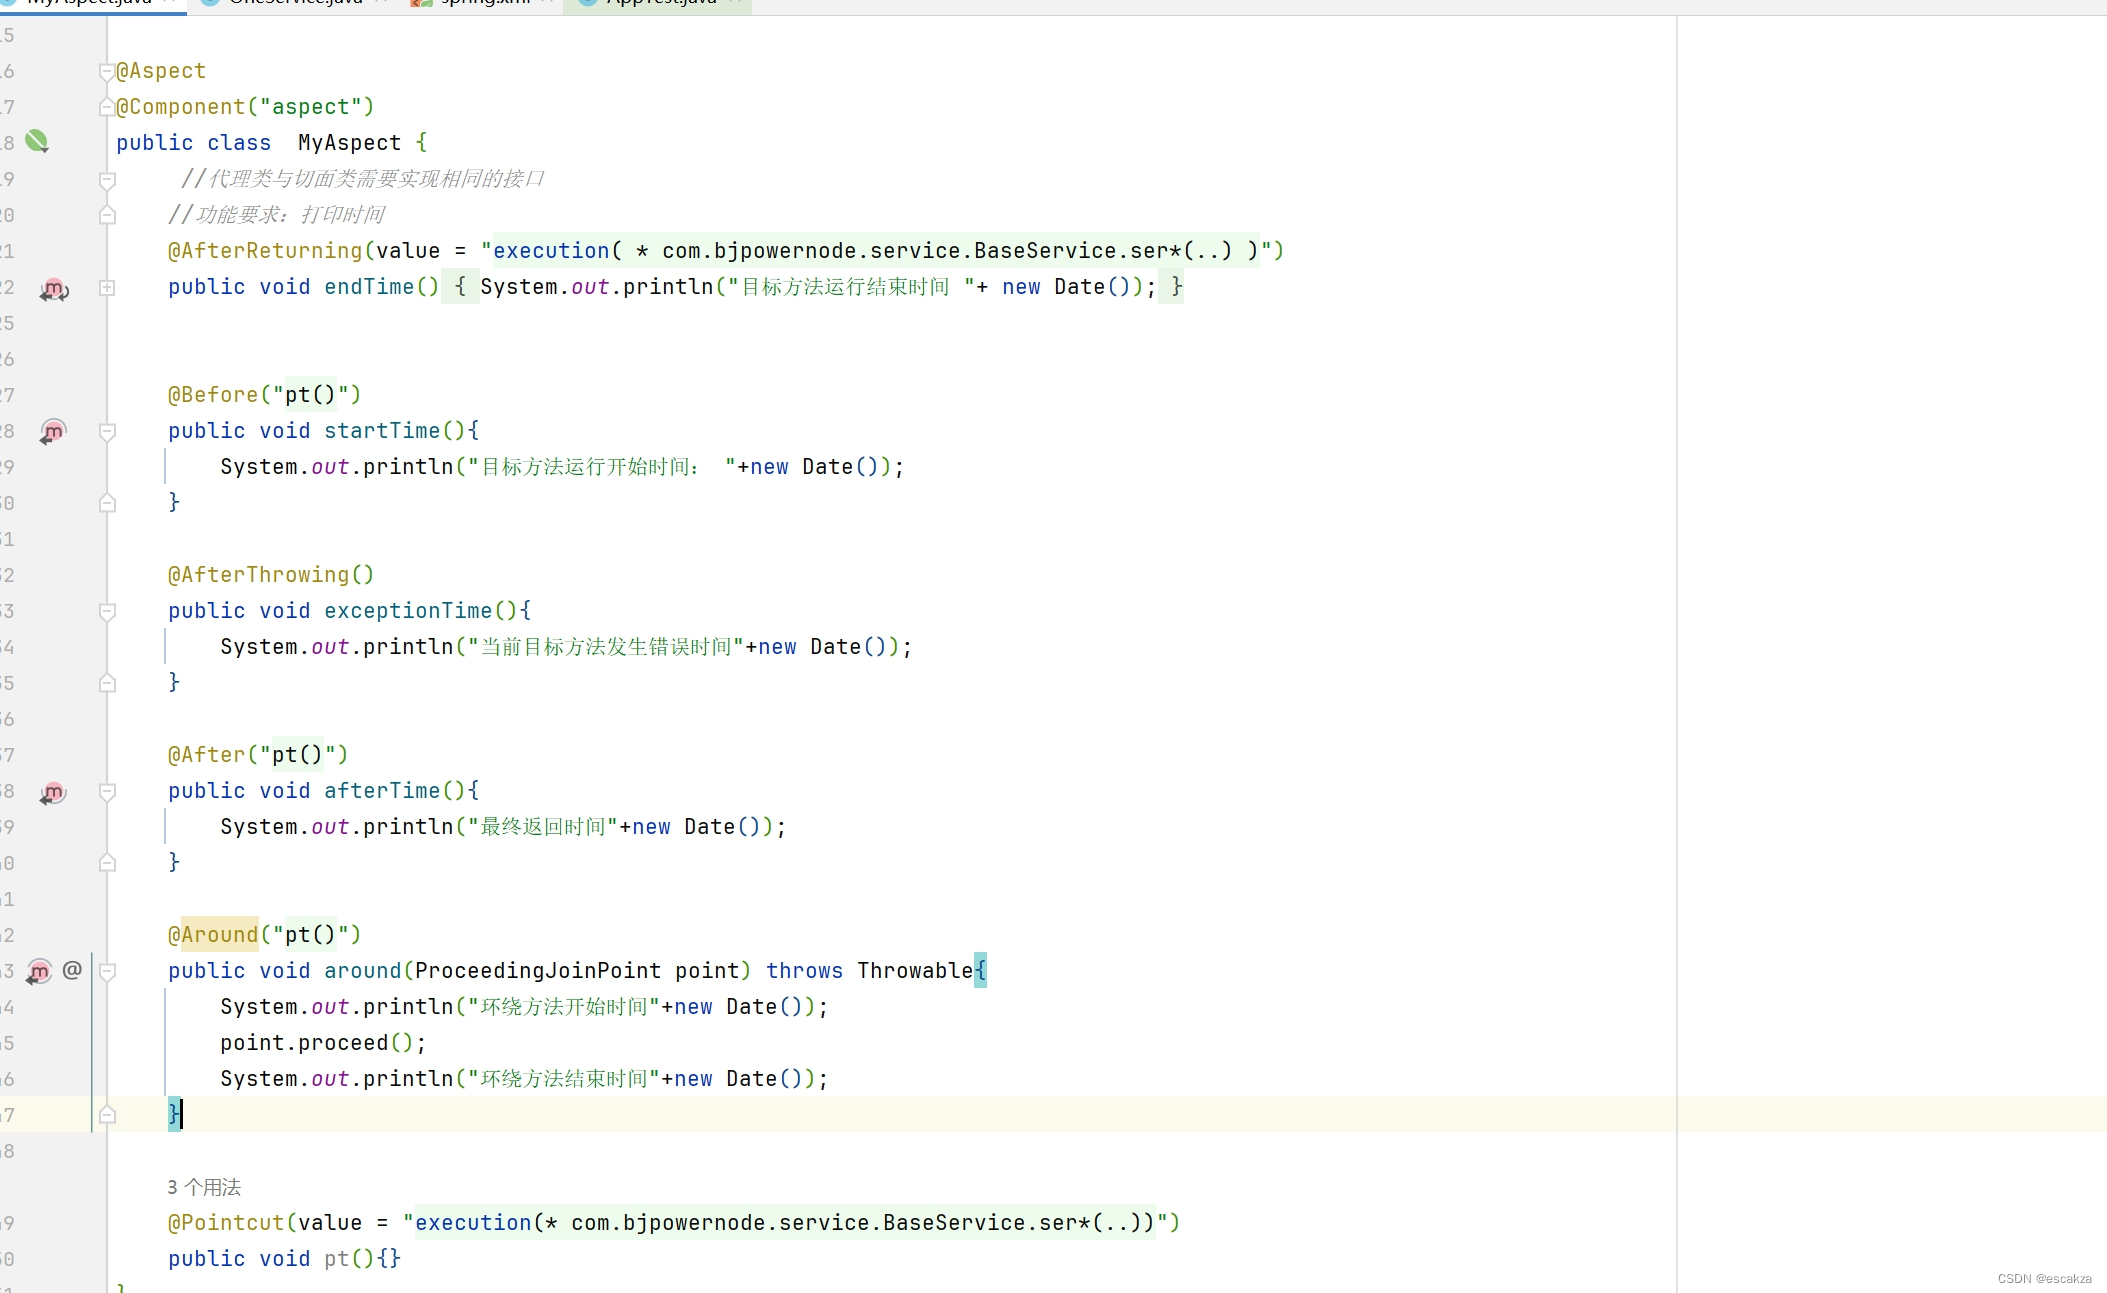Click the advice gutter icon next to startTime method
Viewport: 2107px width, 1293px height.
point(53,431)
